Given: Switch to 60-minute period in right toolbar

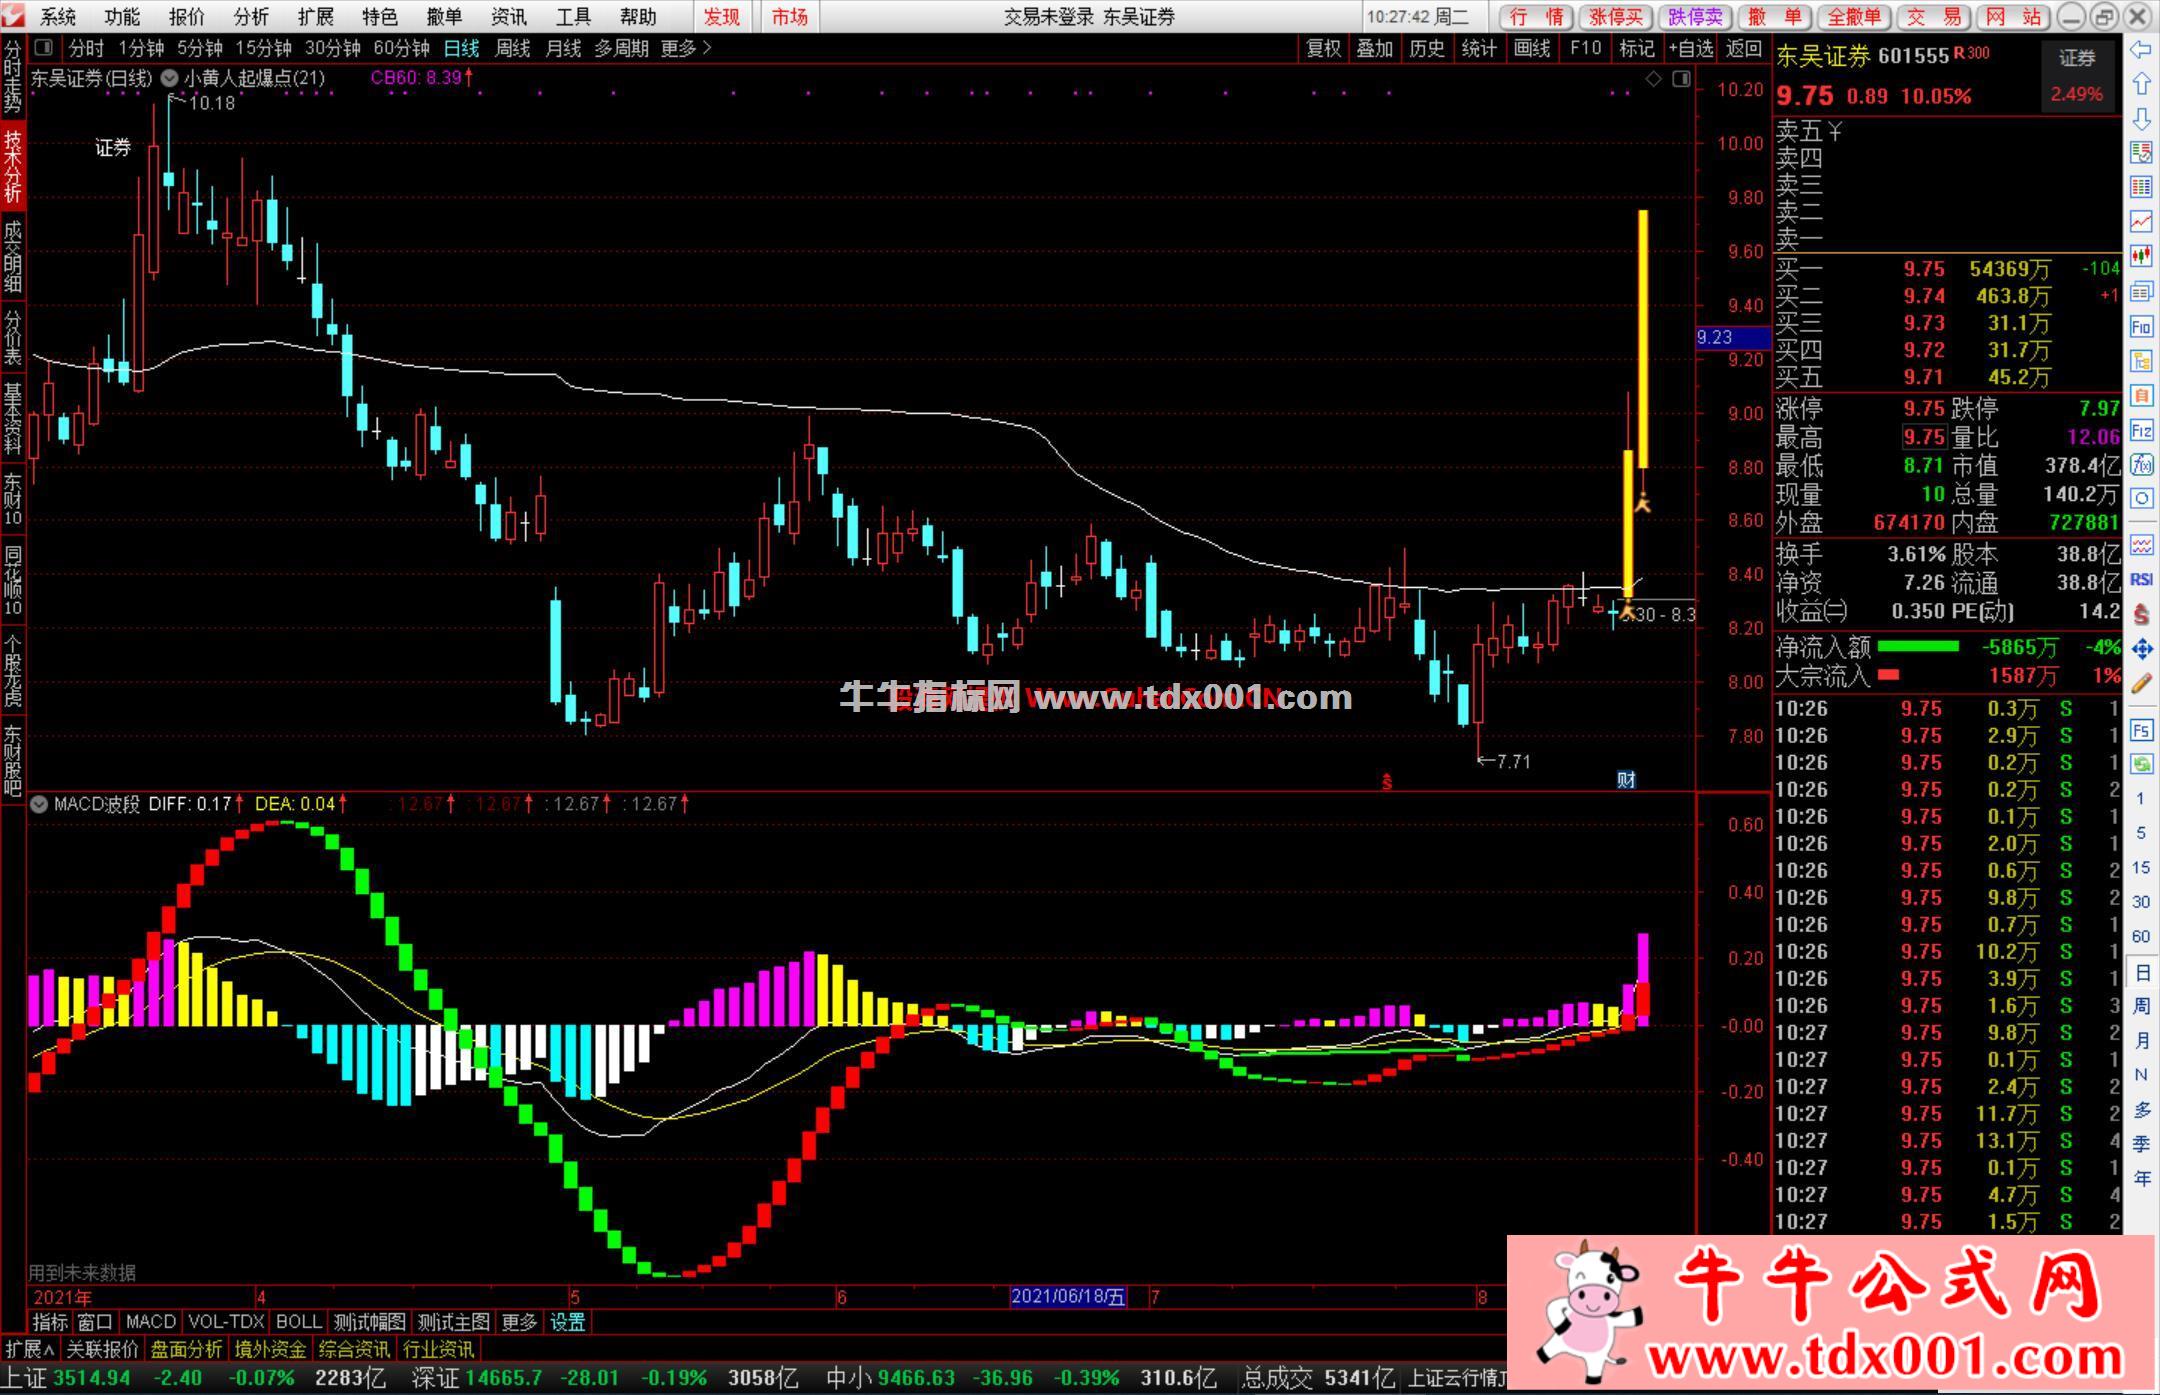Looking at the screenshot, I should point(2141,936).
